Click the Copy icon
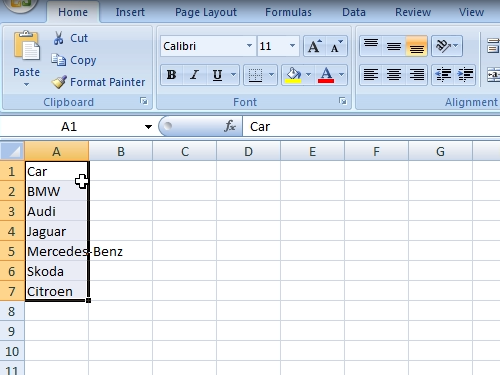Image resolution: width=500 pixels, height=375 pixels. (59, 60)
